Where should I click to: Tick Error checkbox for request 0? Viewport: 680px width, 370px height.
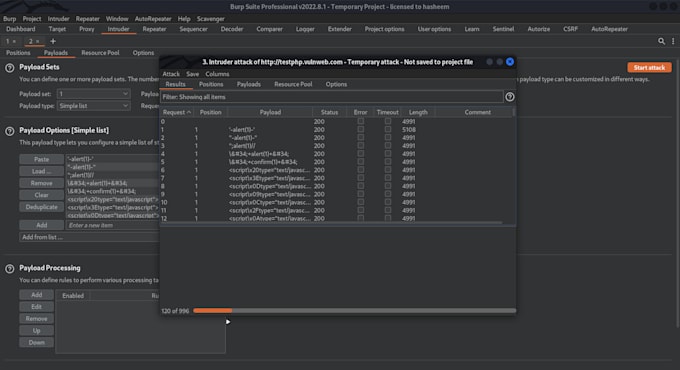pos(360,121)
